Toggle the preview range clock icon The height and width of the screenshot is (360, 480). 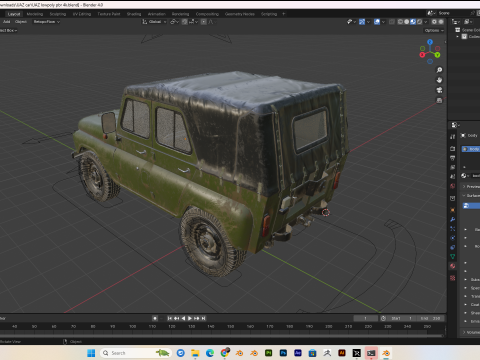click(x=383, y=318)
